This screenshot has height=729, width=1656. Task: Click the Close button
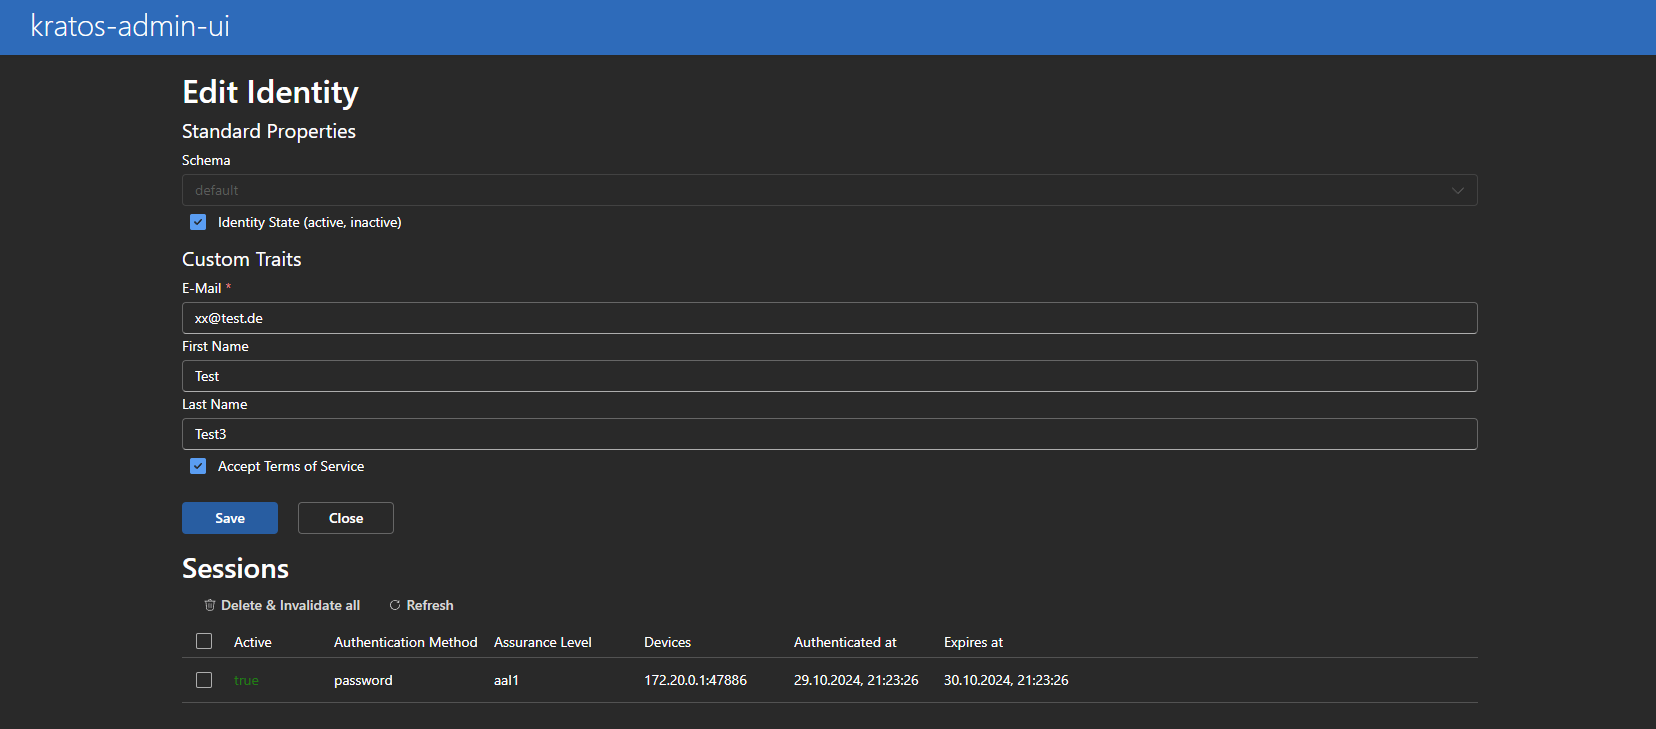click(346, 518)
